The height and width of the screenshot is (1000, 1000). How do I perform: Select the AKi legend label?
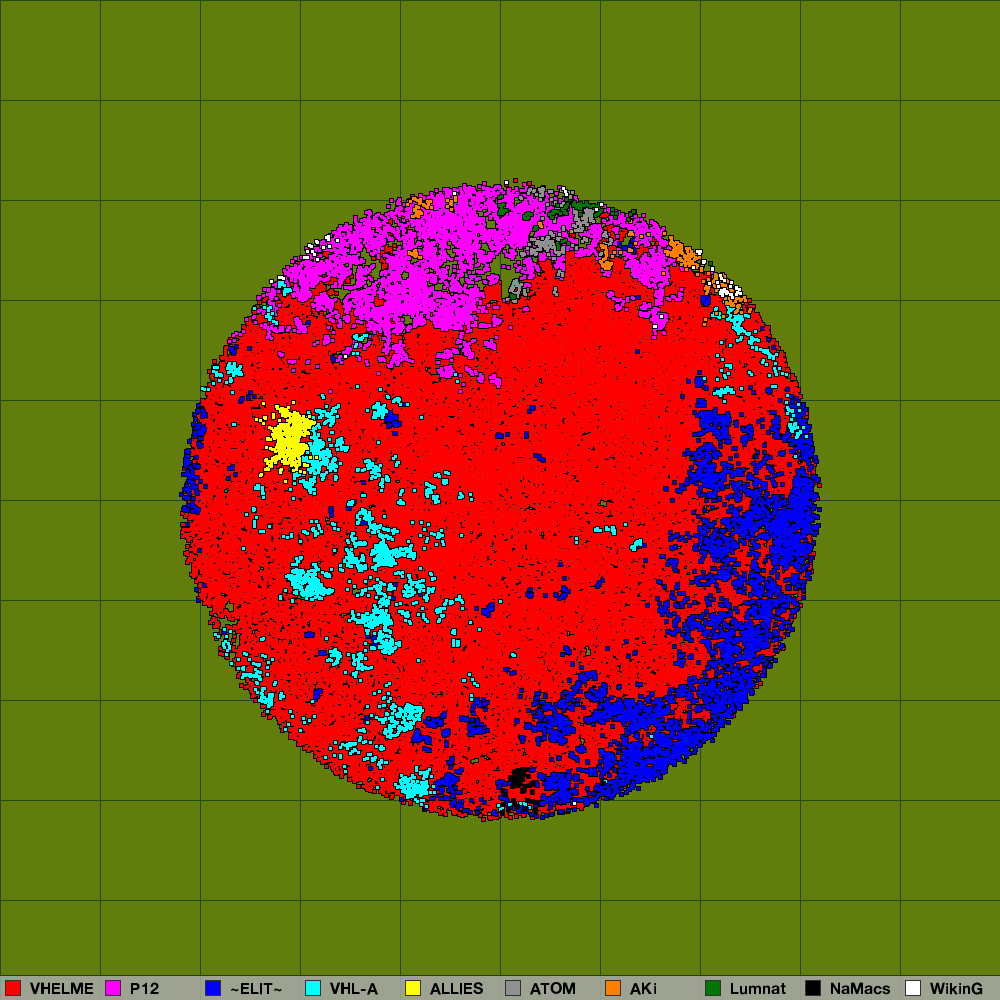[x=643, y=989]
